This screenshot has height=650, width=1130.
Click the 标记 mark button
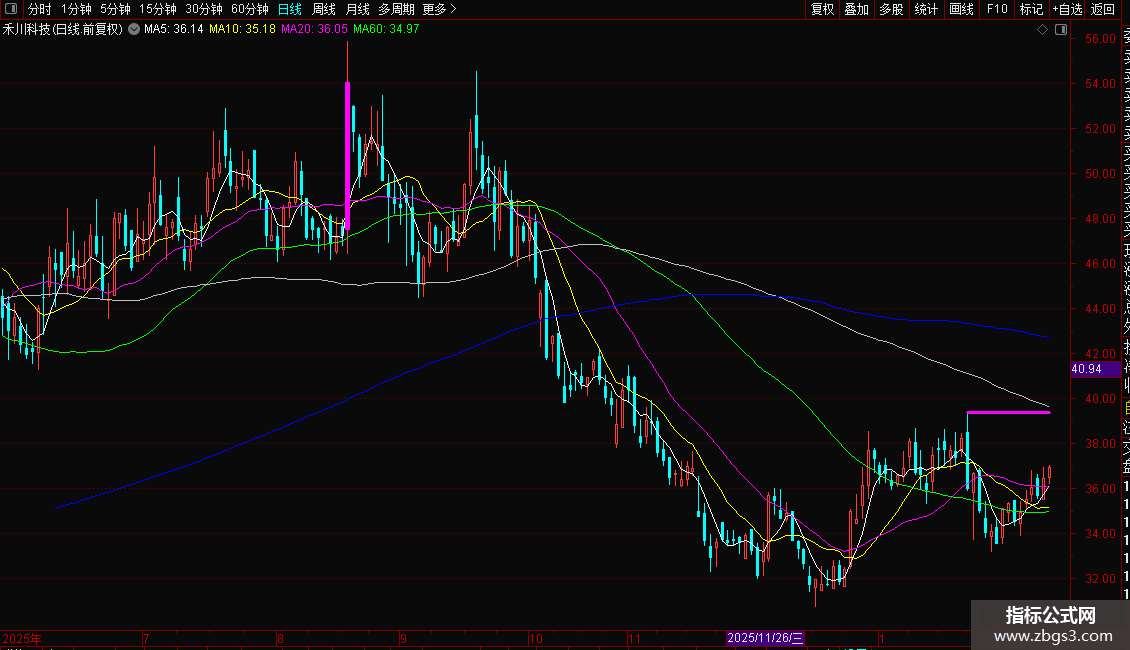[1031, 9]
